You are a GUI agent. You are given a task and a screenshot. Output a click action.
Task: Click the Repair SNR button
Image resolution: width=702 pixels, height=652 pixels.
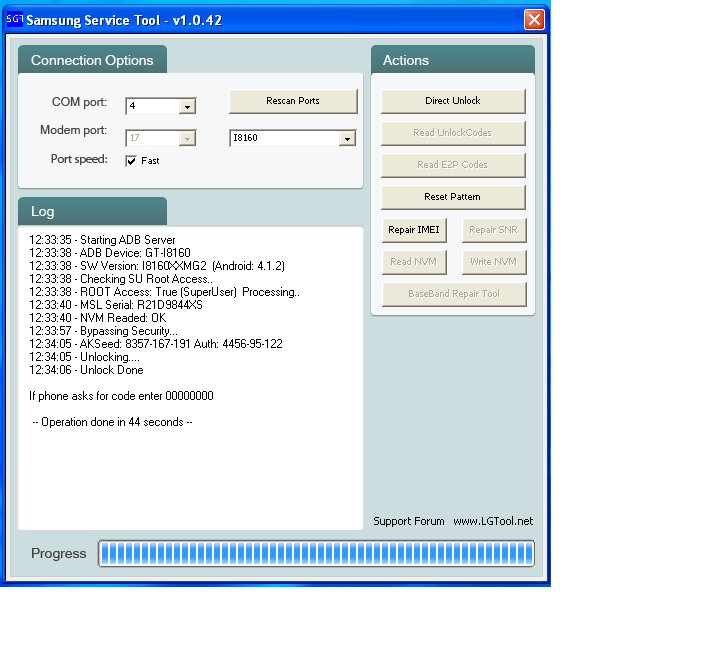coord(494,230)
